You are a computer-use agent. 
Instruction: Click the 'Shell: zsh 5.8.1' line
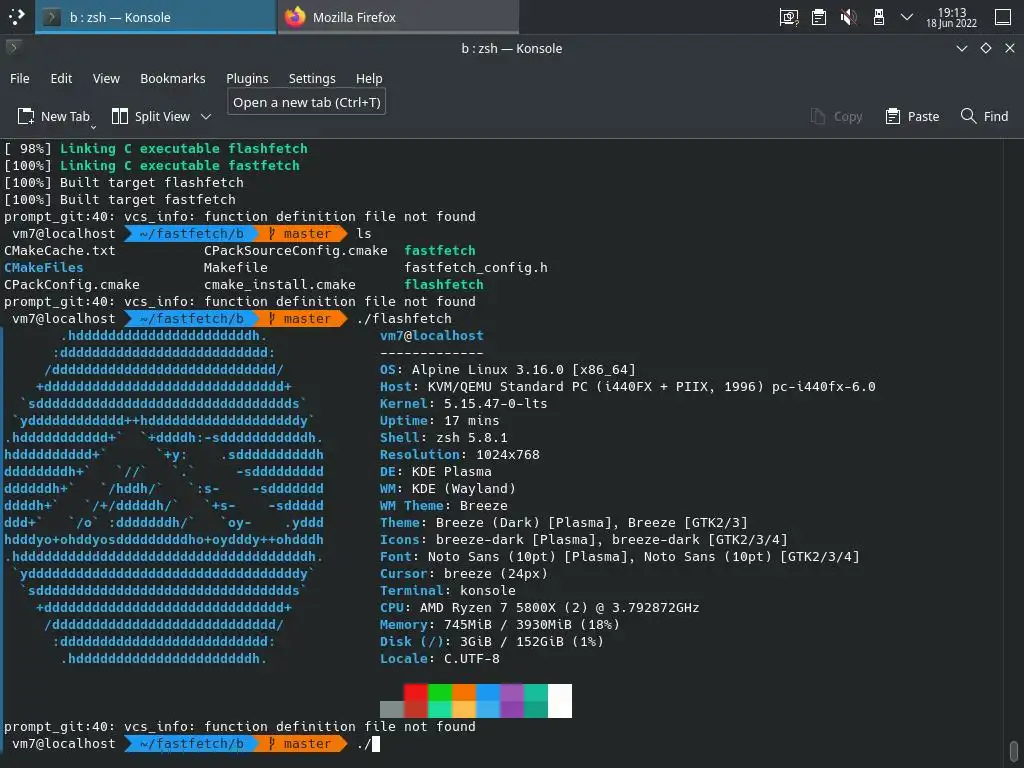443,437
